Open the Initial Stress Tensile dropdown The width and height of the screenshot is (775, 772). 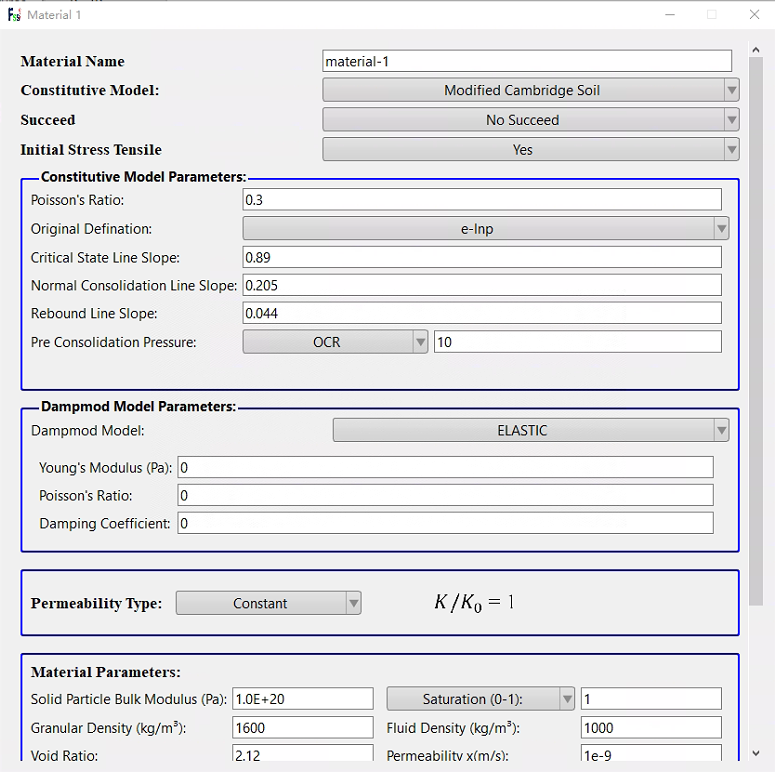pyautogui.click(x=531, y=150)
